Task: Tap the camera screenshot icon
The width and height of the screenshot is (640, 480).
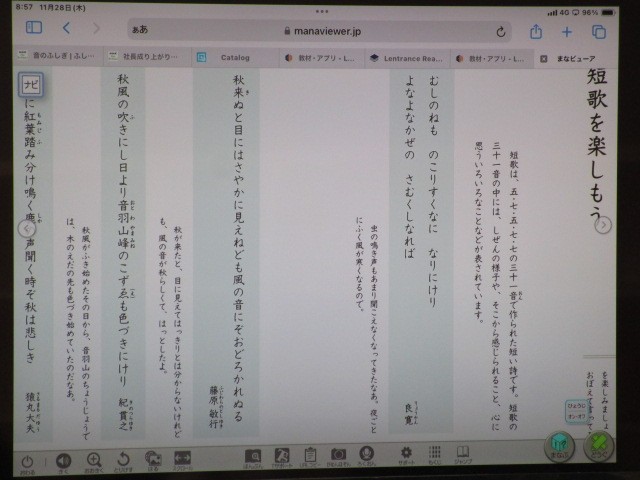Action: tap(338, 456)
